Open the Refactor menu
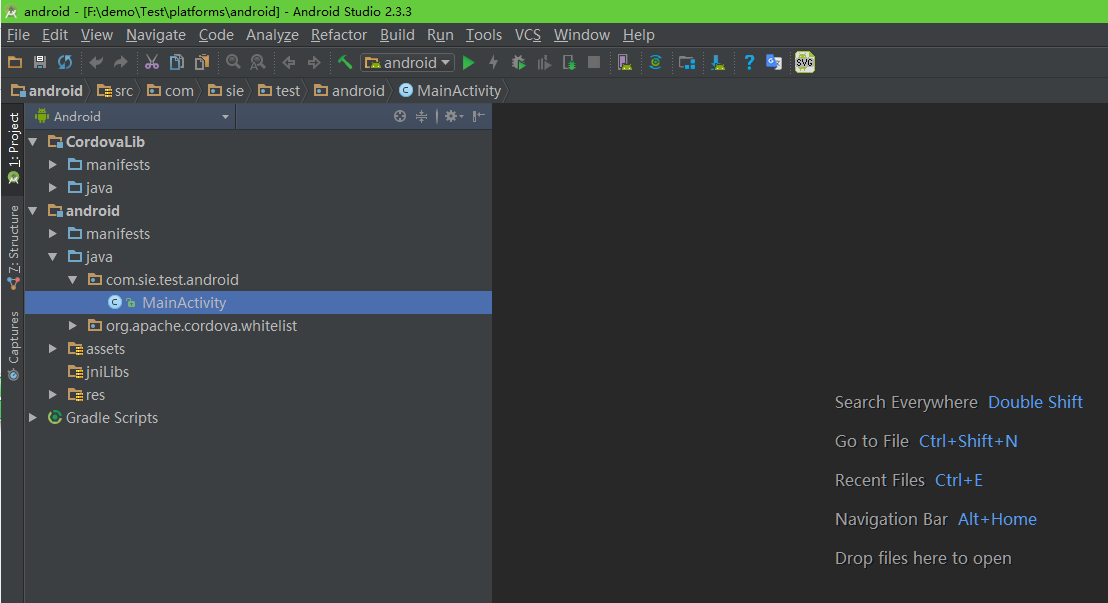The width and height of the screenshot is (1108, 603). click(x=339, y=35)
